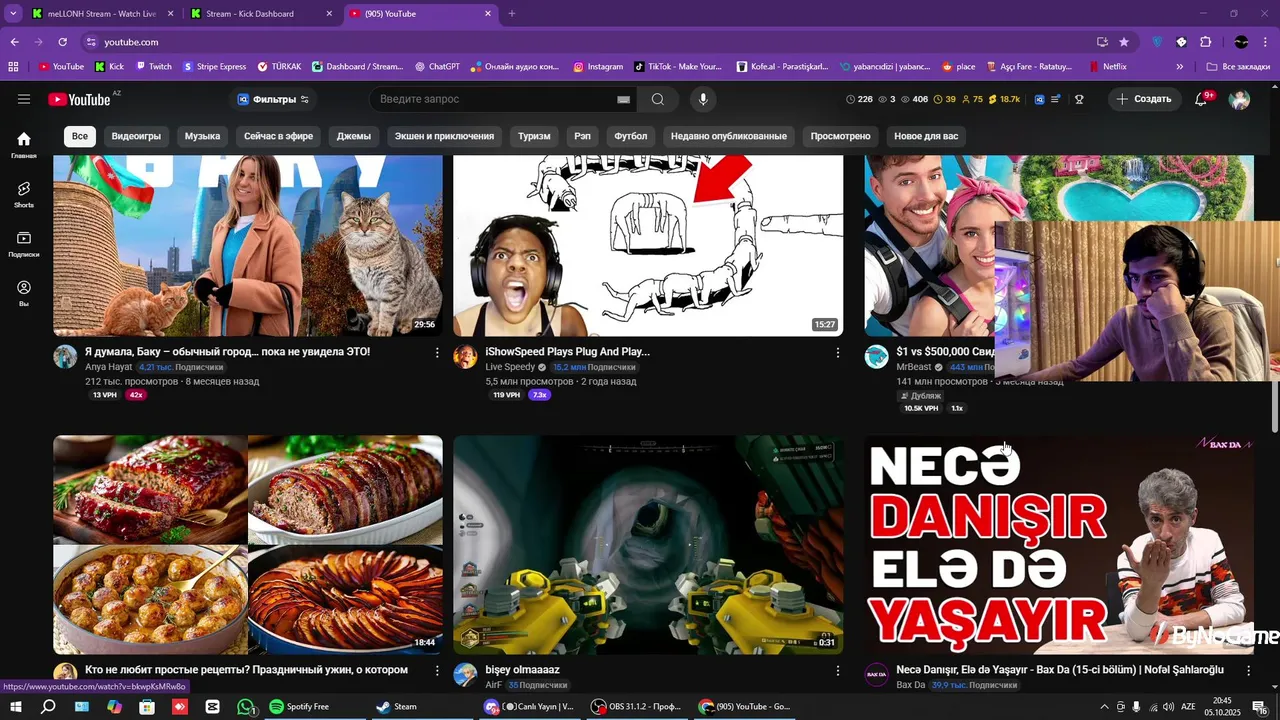Click the search magnifier button

point(657,99)
